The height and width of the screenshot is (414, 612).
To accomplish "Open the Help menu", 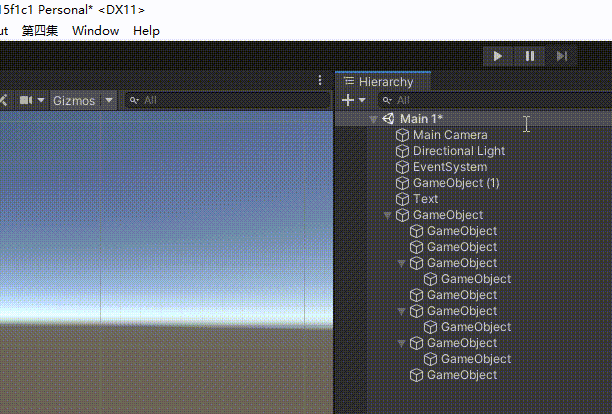I will click(x=146, y=30).
